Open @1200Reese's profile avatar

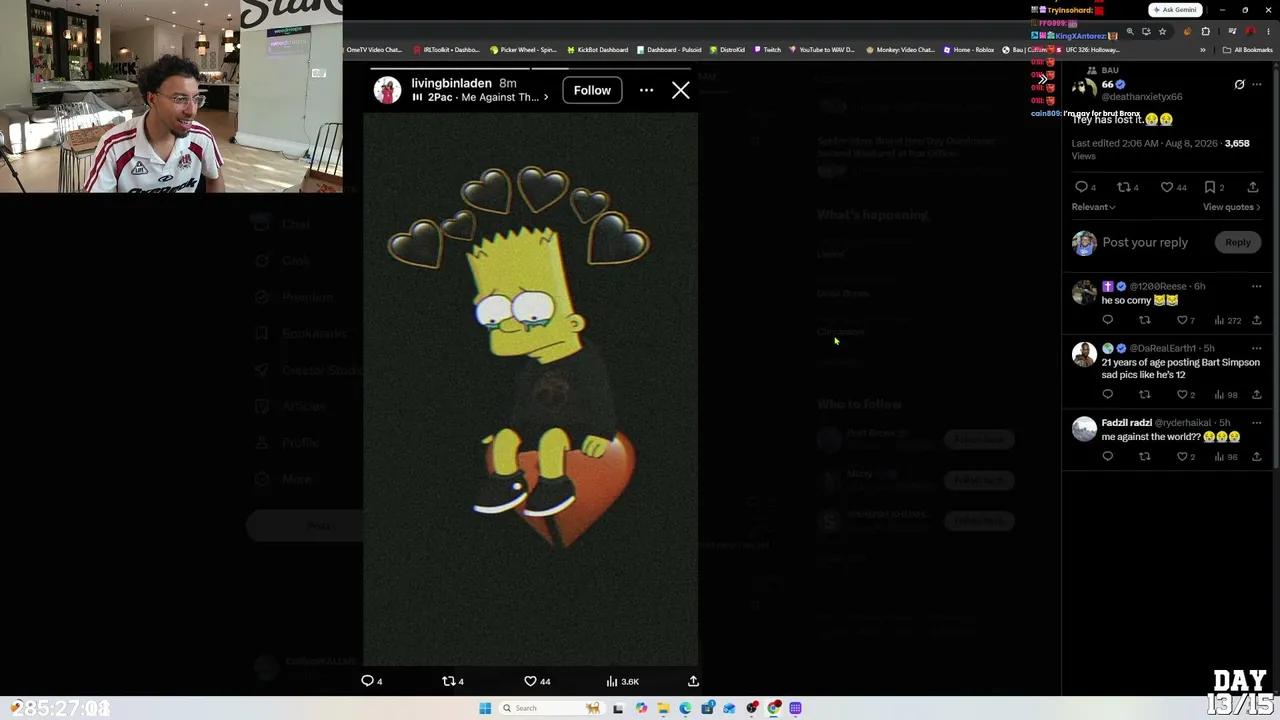tap(1084, 292)
